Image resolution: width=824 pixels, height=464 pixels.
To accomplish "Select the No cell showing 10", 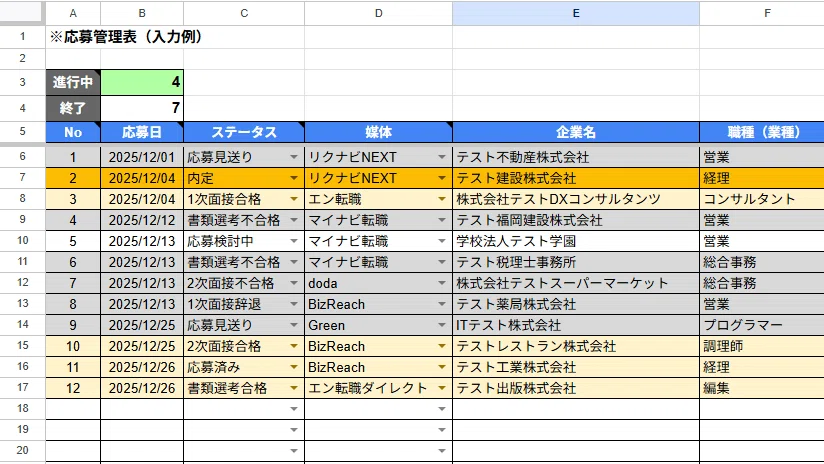I will tap(73, 346).
